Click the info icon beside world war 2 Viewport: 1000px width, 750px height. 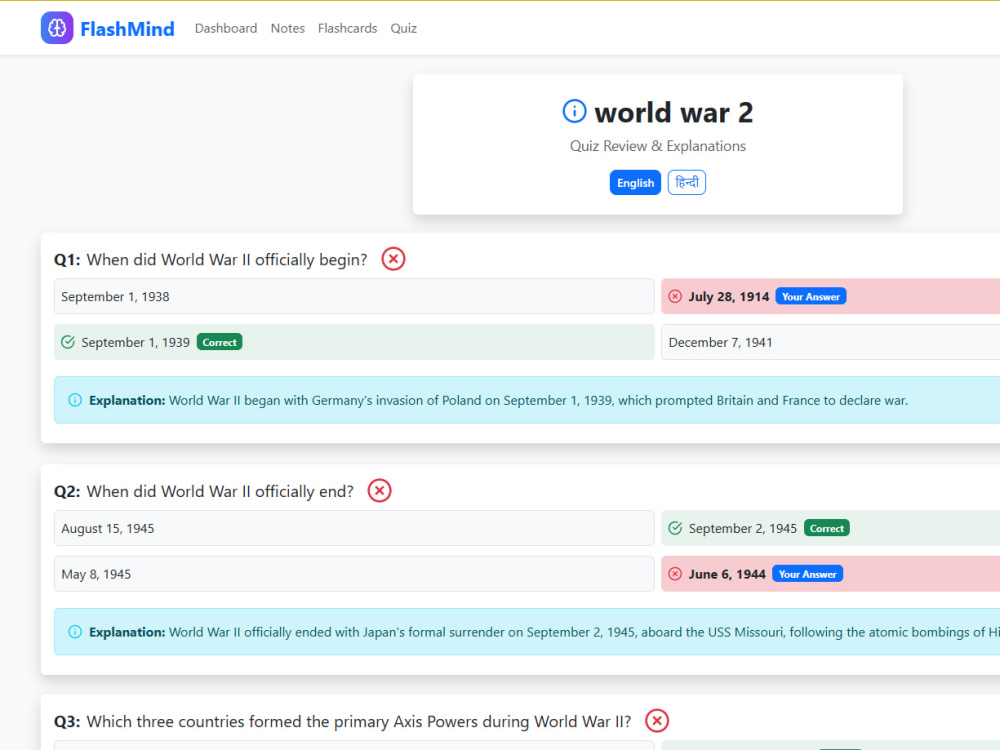pos(574,111)
